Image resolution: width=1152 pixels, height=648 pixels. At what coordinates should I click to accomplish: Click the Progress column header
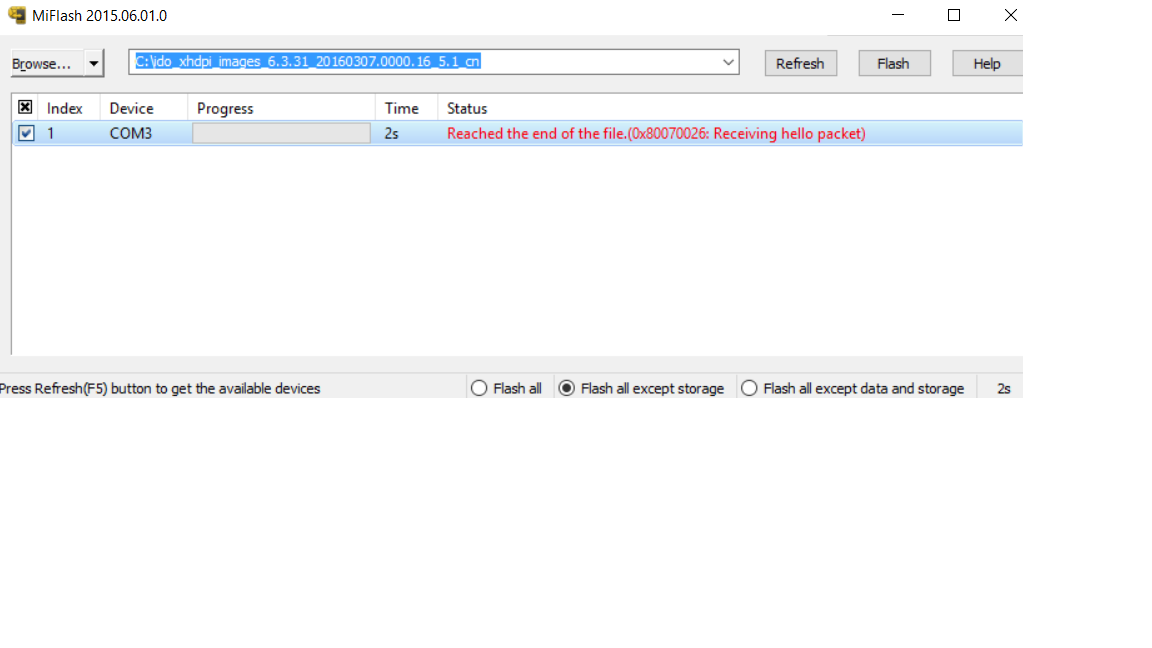click(x=281, y=108)
